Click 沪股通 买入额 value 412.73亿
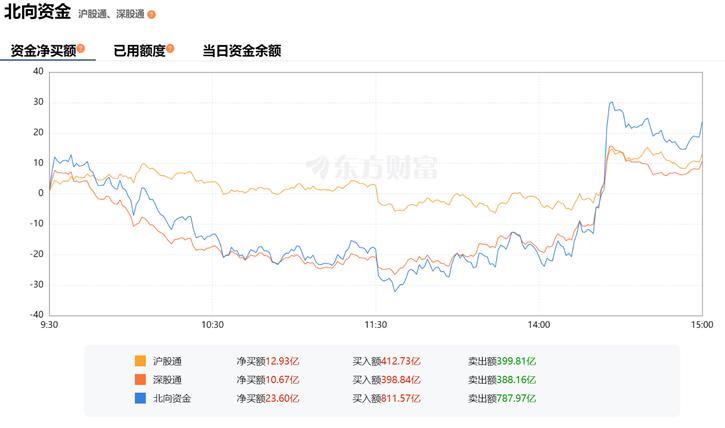The height and width of the screenshot is (428, 725). coord(400,361)
